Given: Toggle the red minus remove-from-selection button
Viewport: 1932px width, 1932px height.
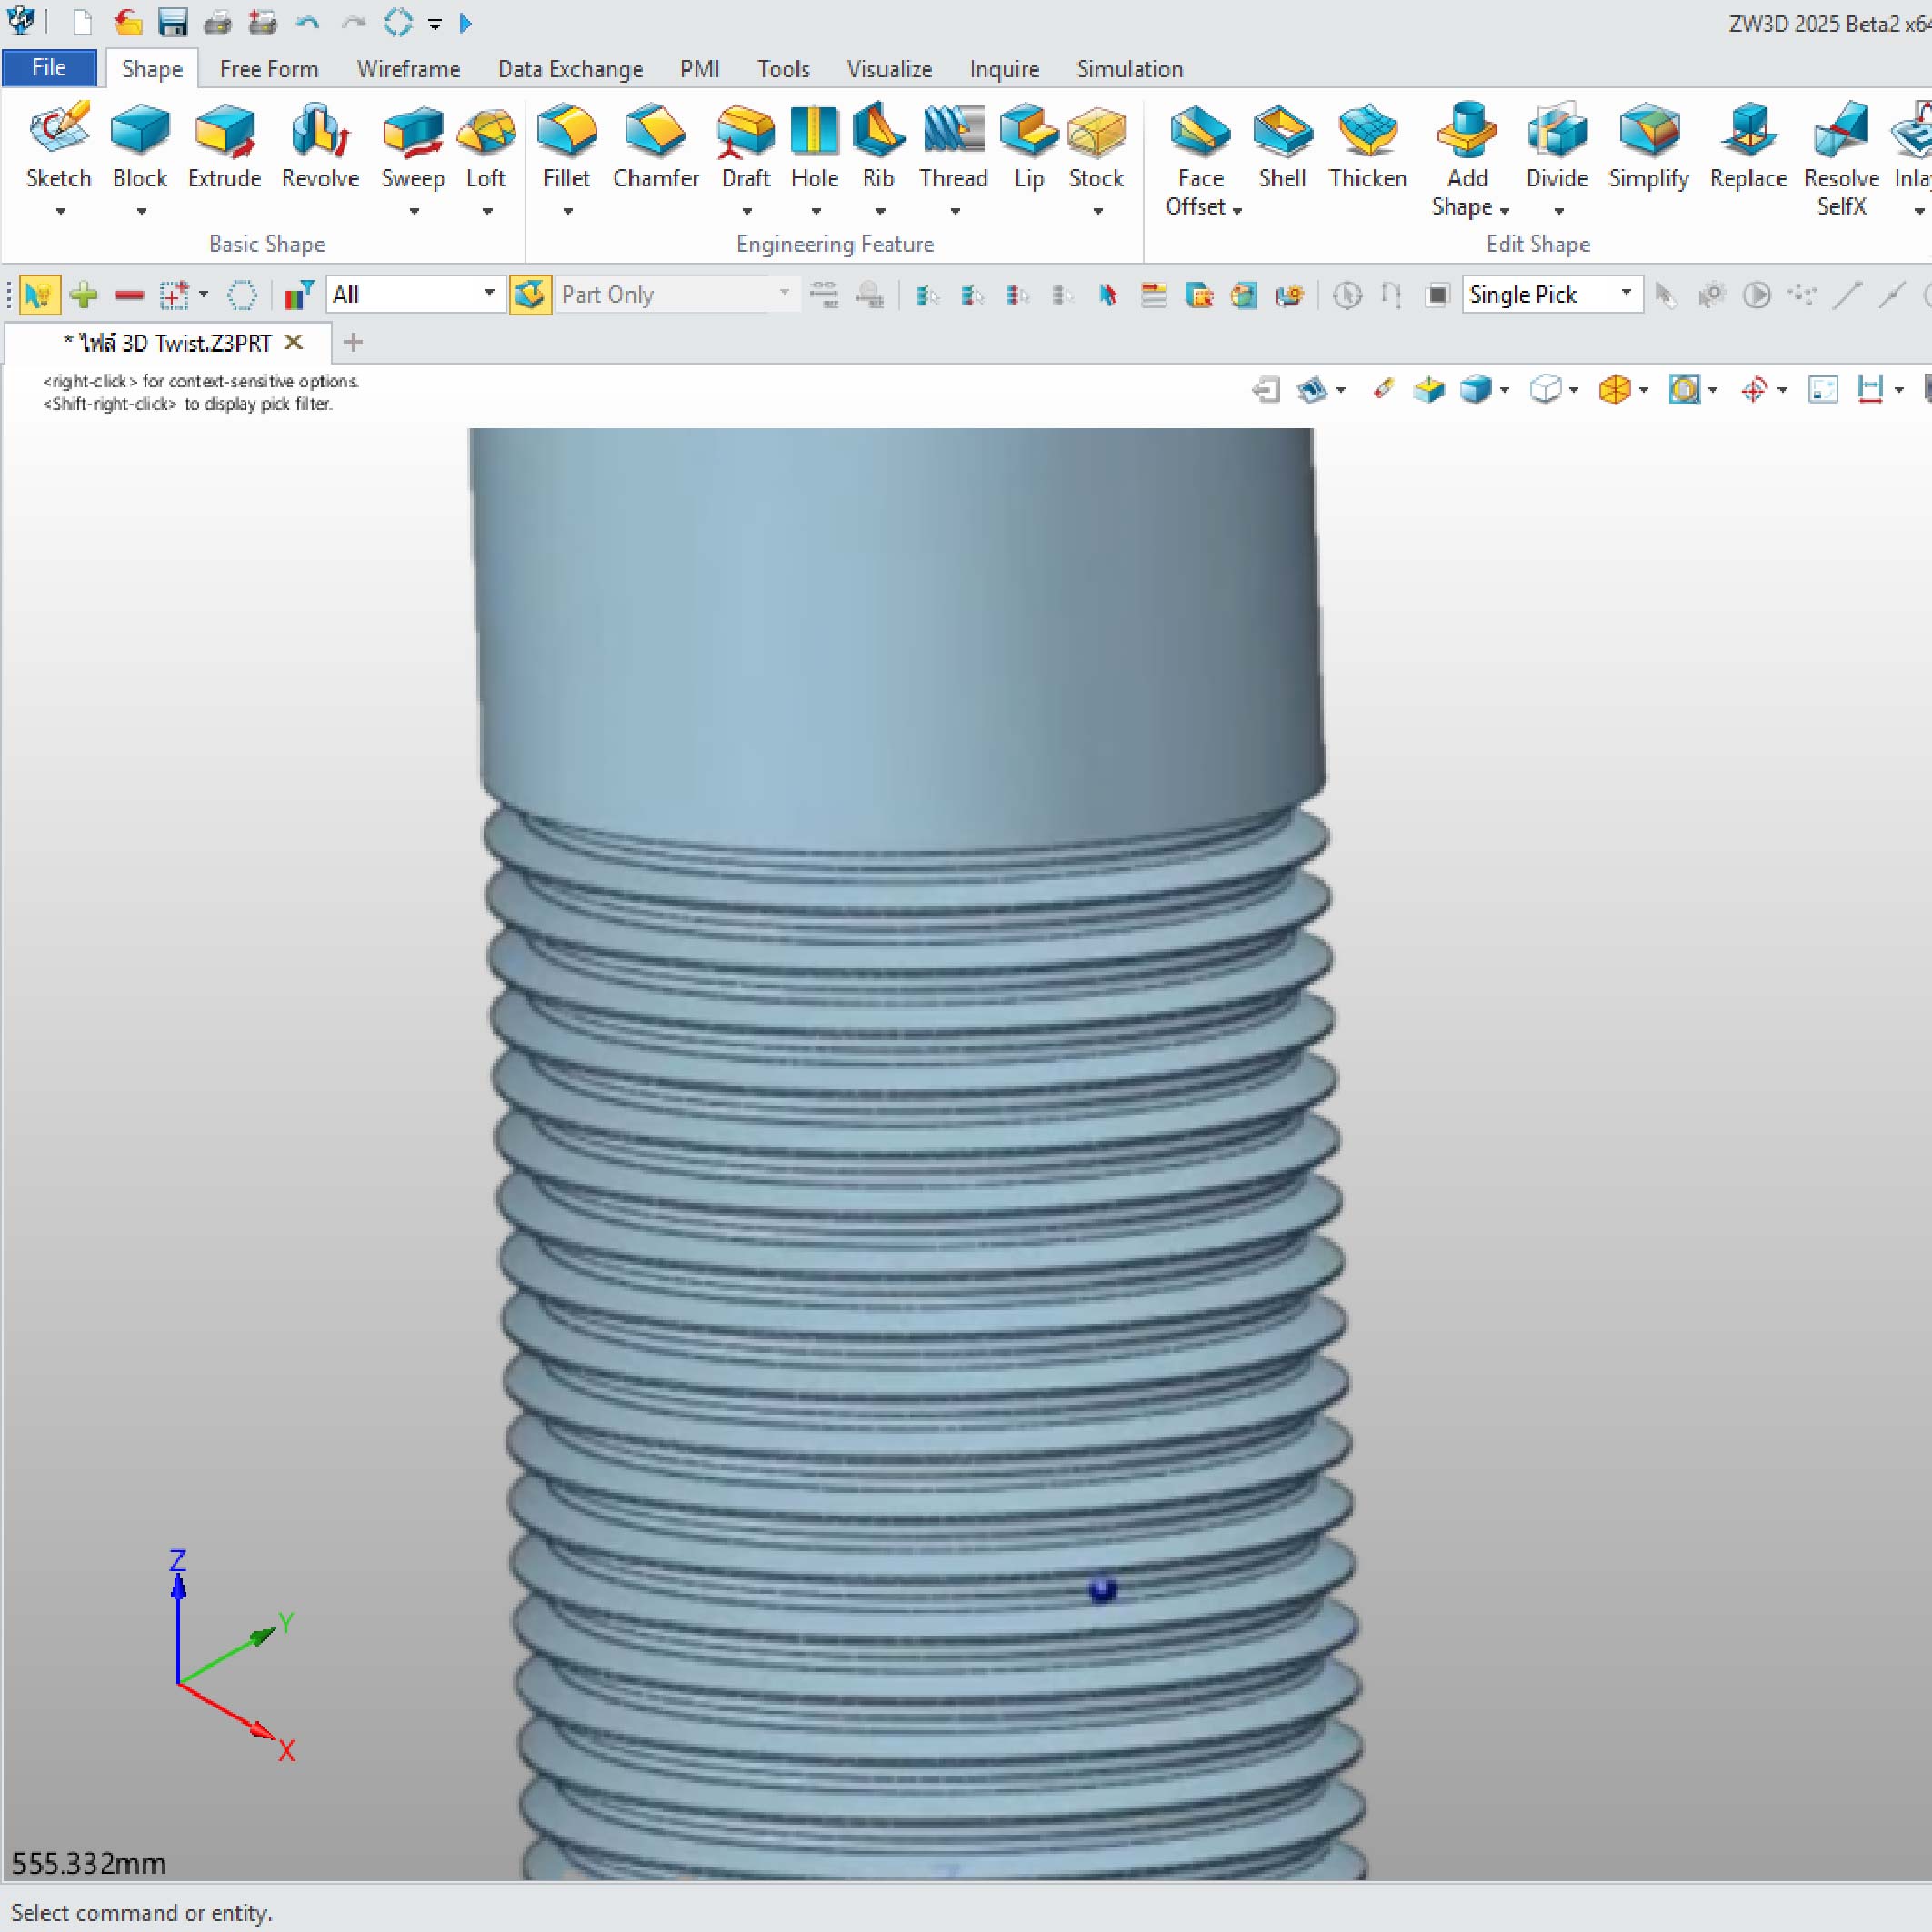Looking at the screenshot, I should click(x=129, y=295).
